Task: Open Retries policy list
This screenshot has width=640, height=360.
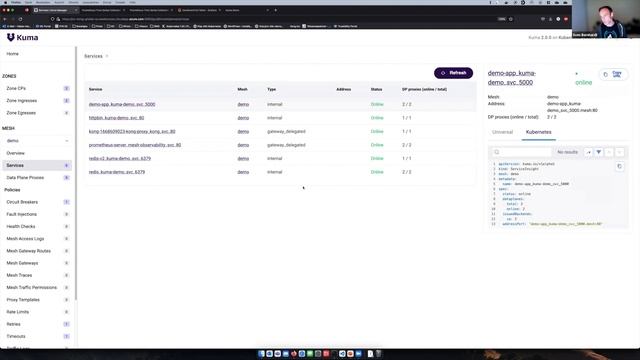Action: click(13, 324)
